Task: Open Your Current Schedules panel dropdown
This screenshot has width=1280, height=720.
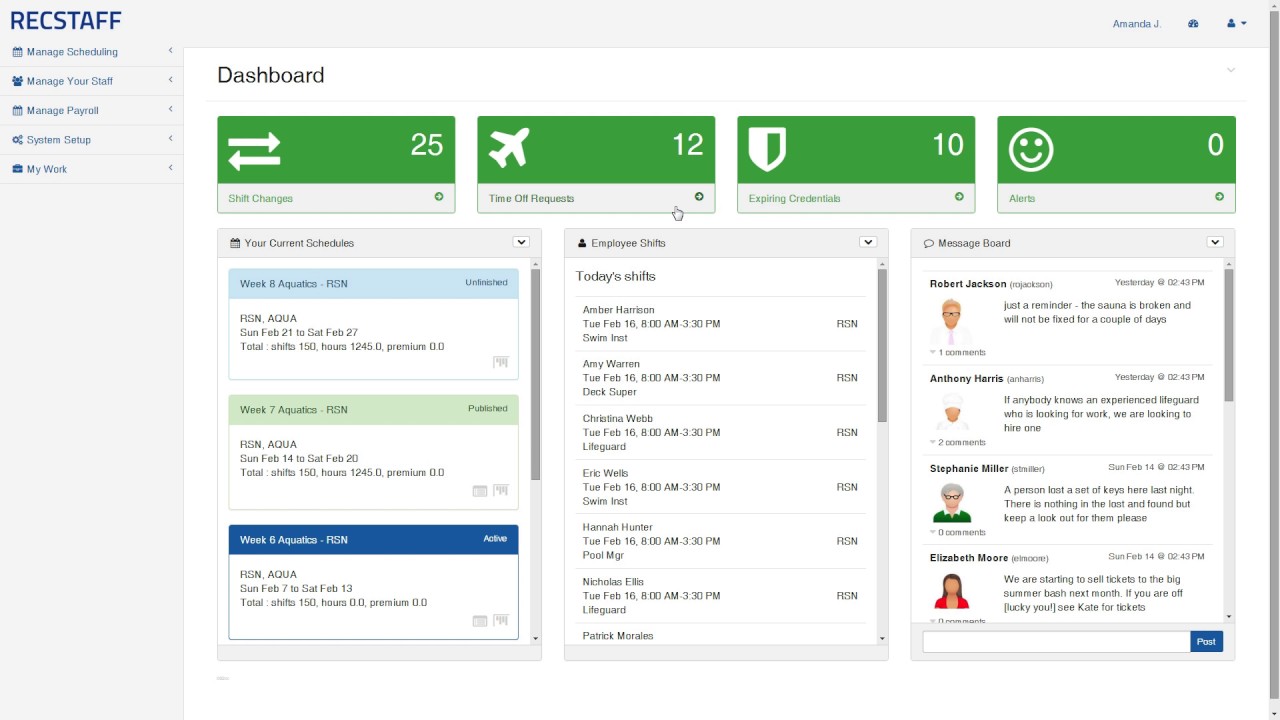Action: (521, 242)
